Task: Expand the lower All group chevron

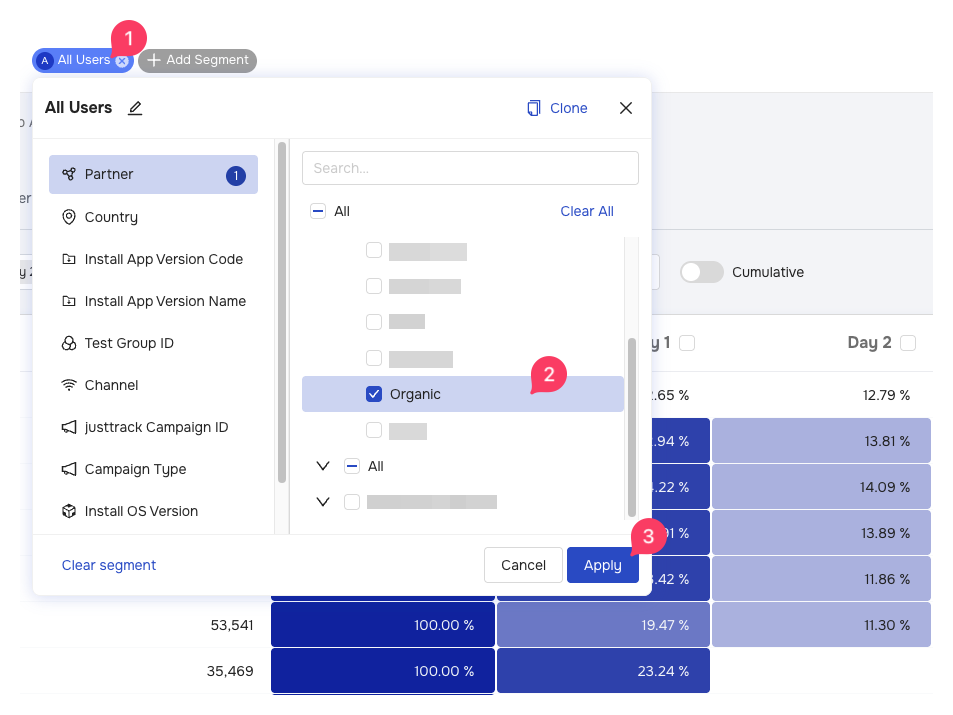Action: click(x=322, y=466)
